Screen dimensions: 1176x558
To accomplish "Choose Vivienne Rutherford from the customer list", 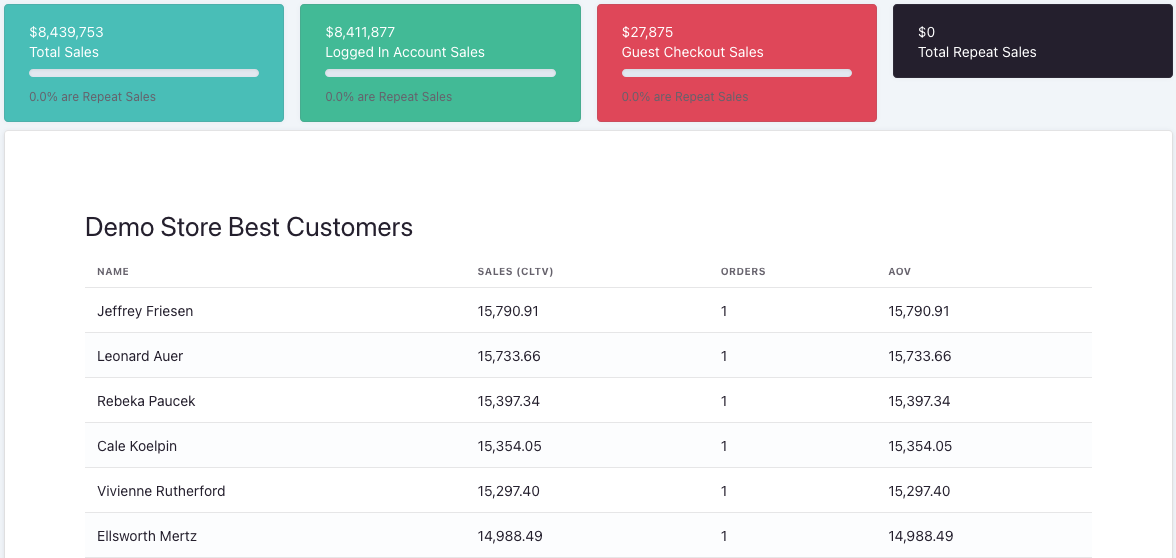I will tap(161, 491).
